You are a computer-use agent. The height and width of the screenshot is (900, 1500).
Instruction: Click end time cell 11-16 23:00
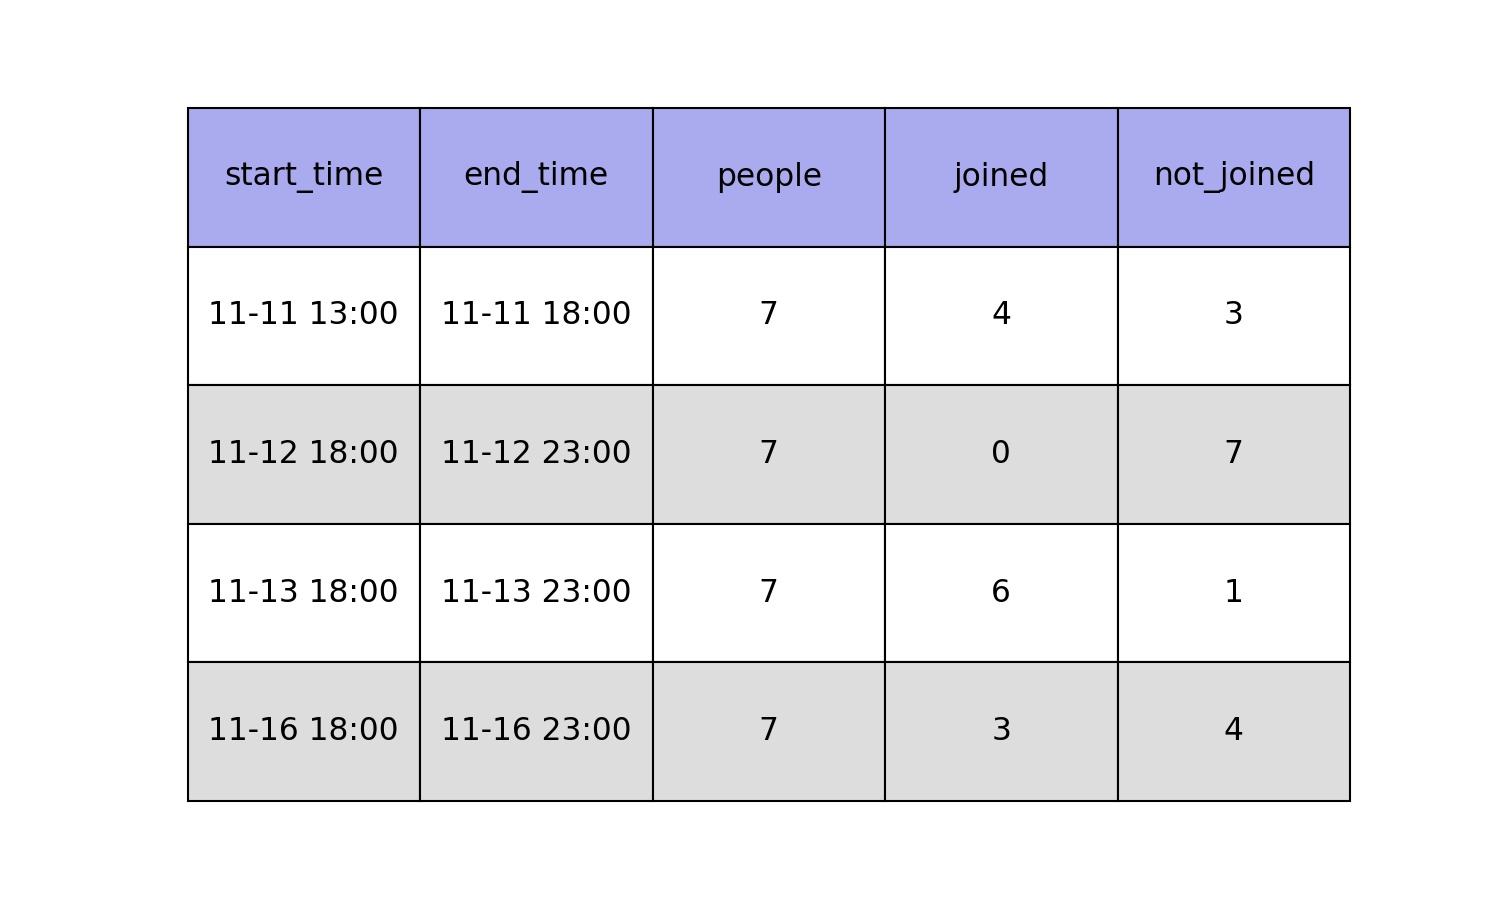(536, 731)
